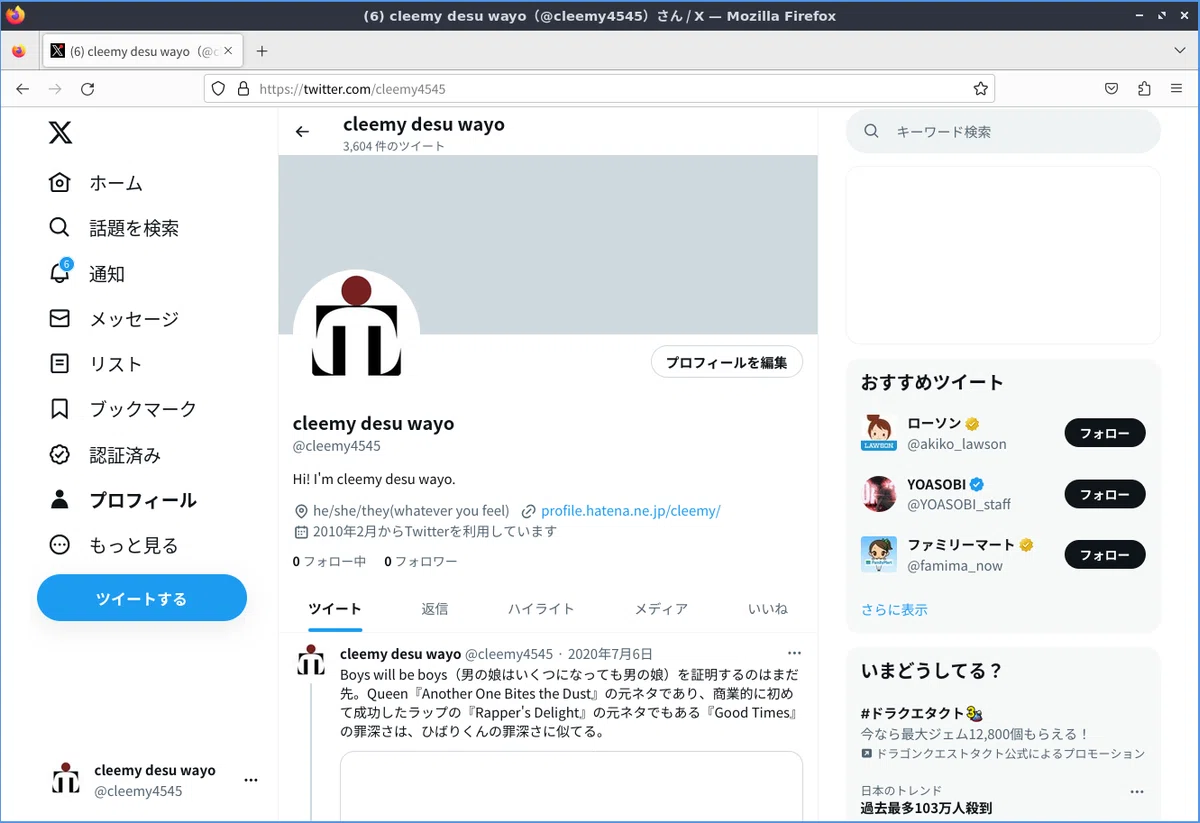This screenshot has width=1200, height=823.
Task: Click the search magnifier icon
Action: [x=871, y=131]
